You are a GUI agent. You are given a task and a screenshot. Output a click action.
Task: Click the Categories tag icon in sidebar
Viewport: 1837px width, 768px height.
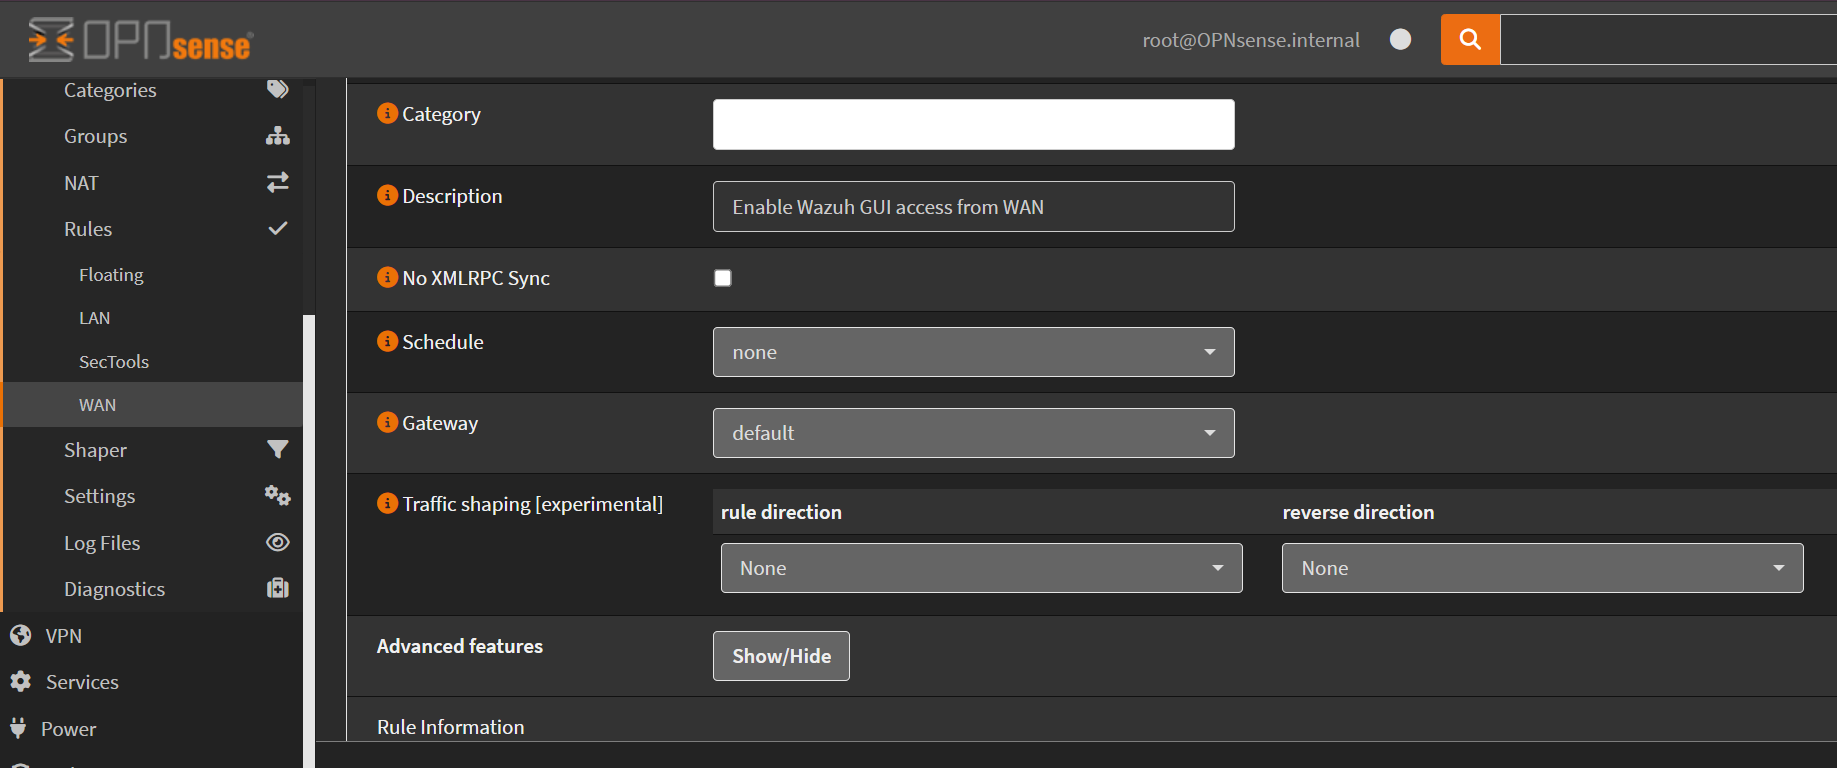(277, 89)
